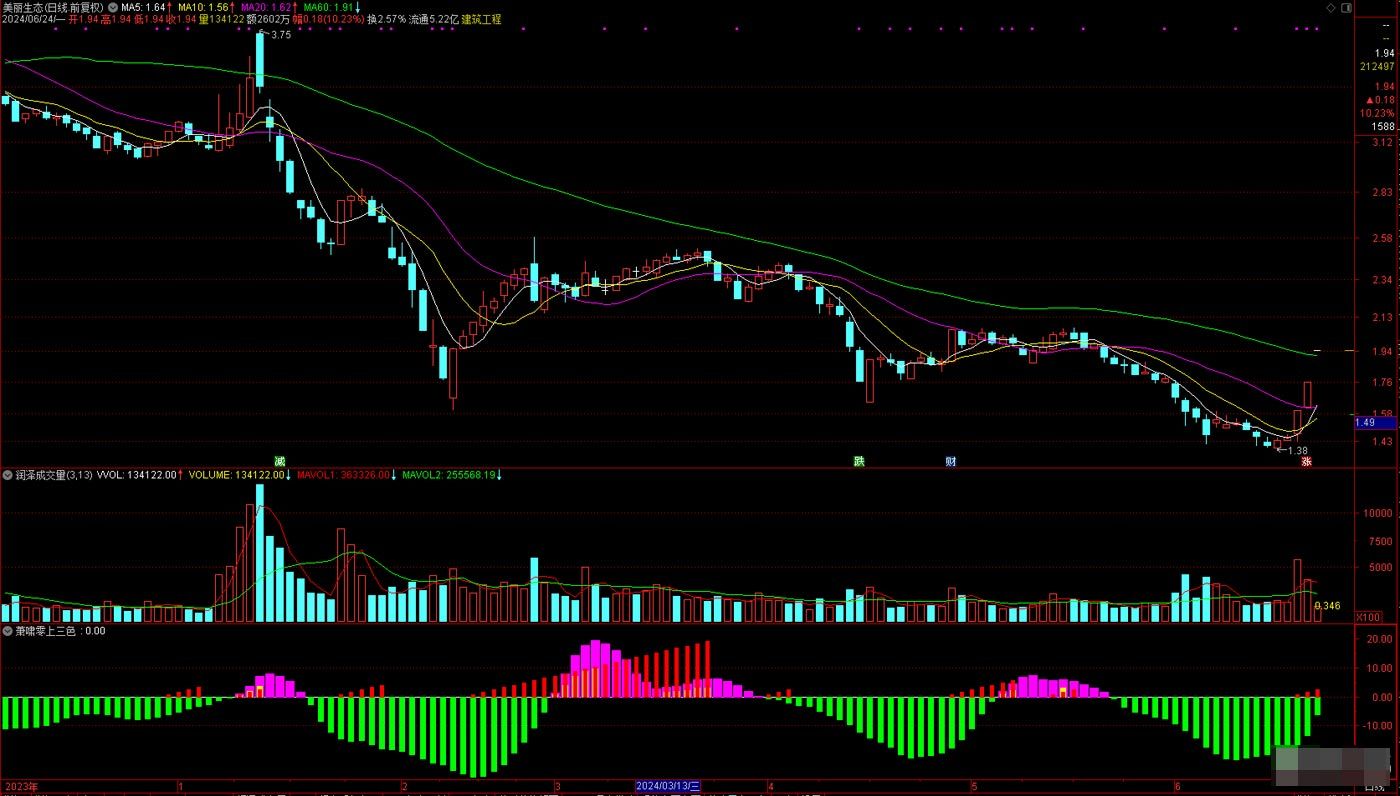Click the 流通5.22亿 float shares readout
The width and height of the screenshot is (1400, 796).
coord(434,19)
